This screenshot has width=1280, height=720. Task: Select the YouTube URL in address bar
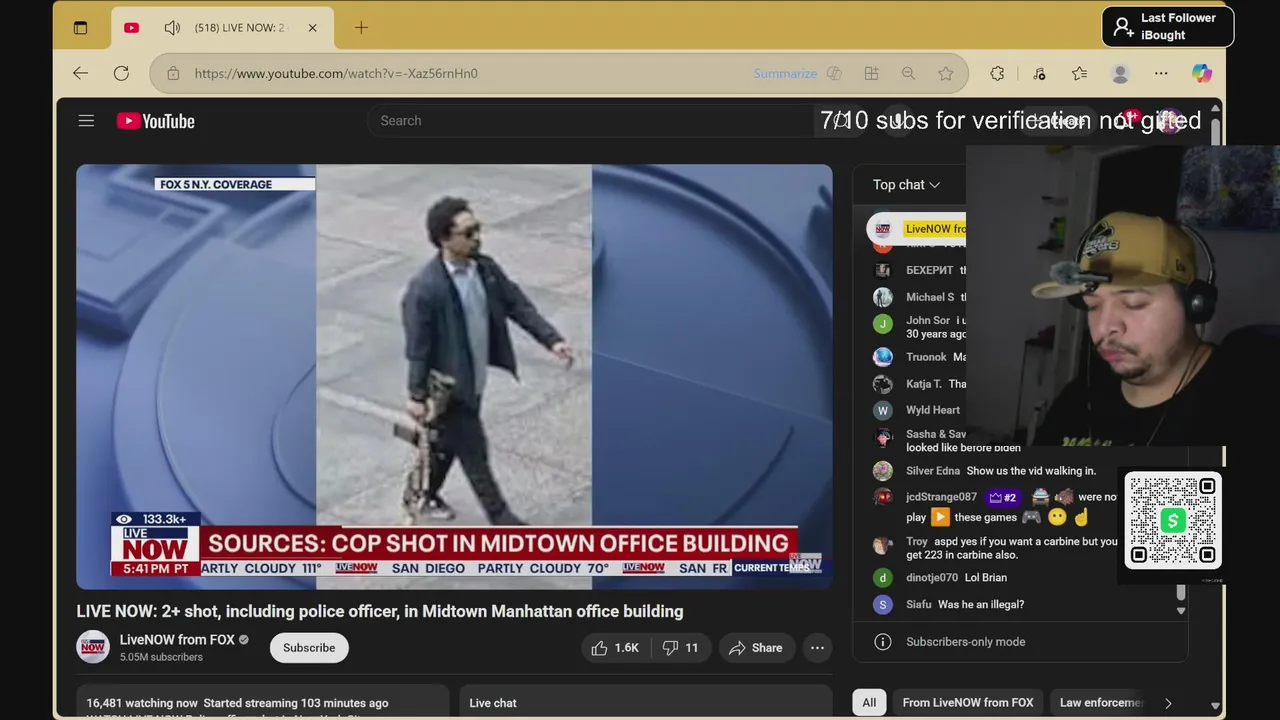click(x=336, y=73)
